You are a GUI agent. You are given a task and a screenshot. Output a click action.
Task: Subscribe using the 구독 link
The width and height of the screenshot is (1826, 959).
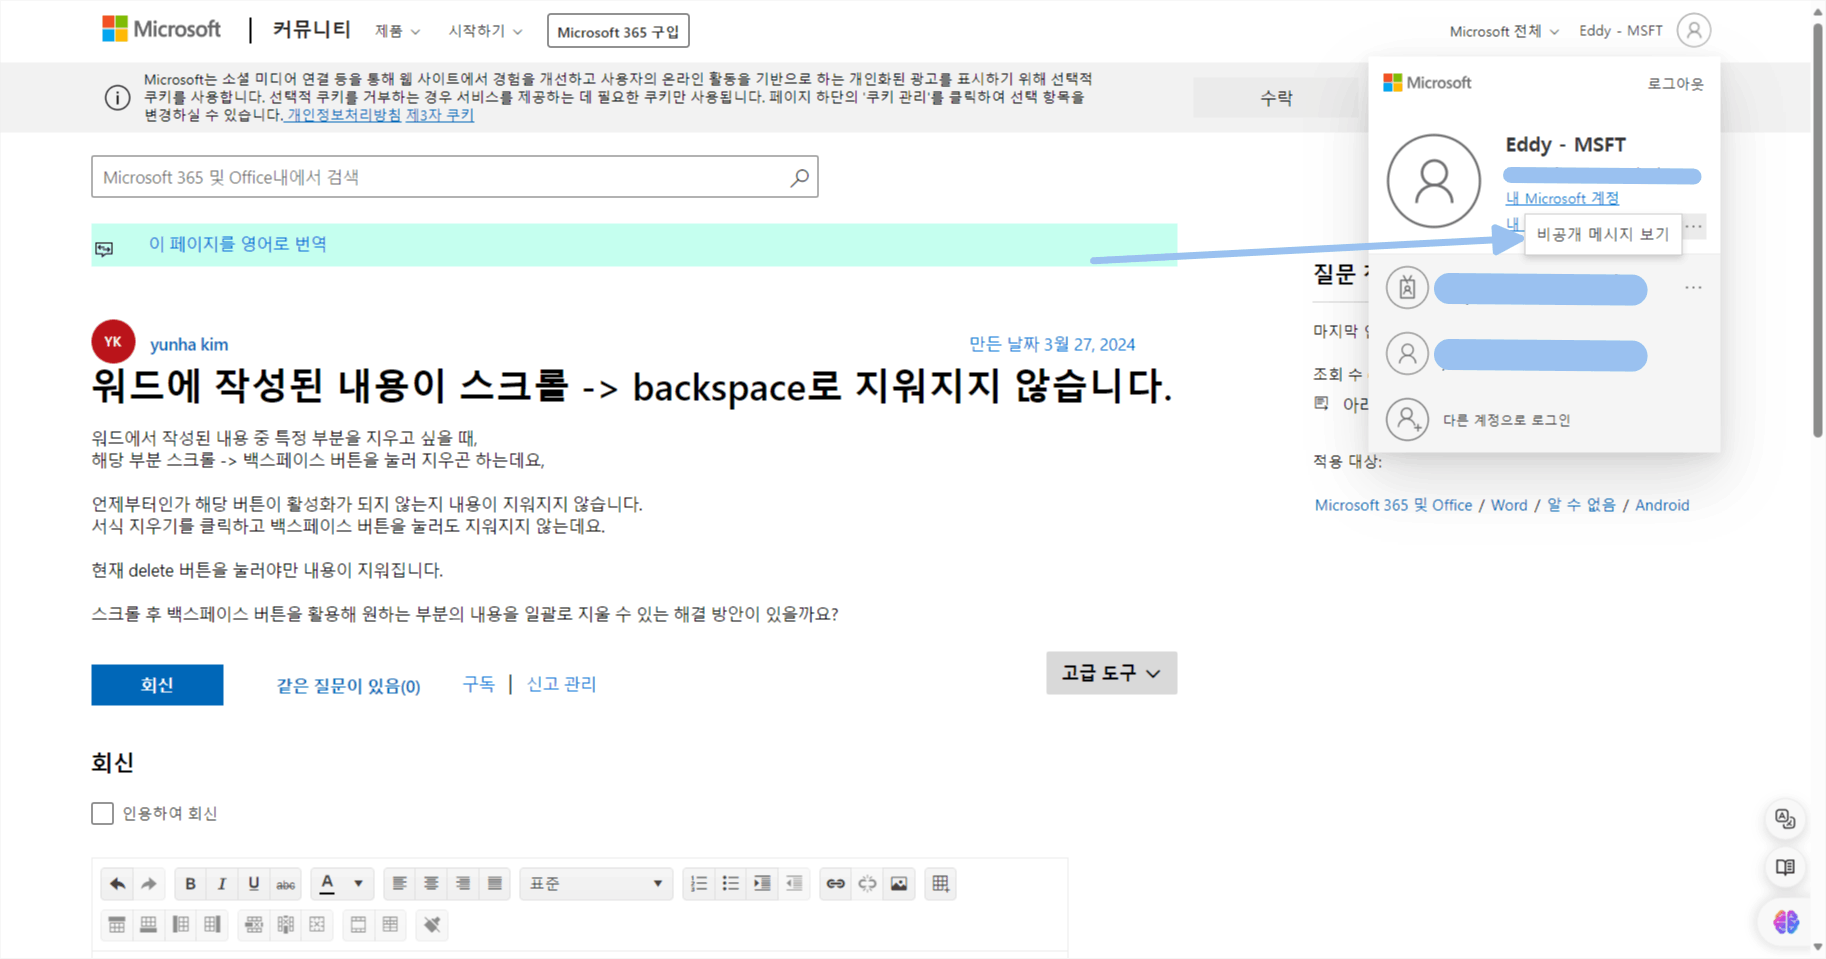pos(478,684)
